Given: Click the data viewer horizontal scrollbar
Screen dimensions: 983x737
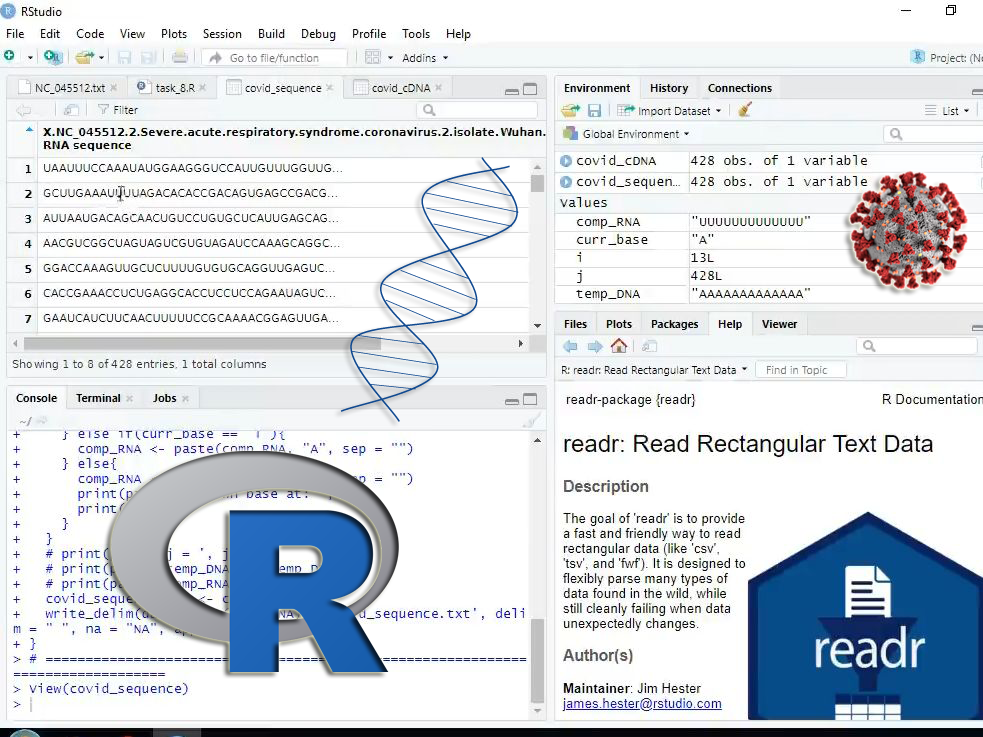Looking at the screenshot, I should coord(202,343).
